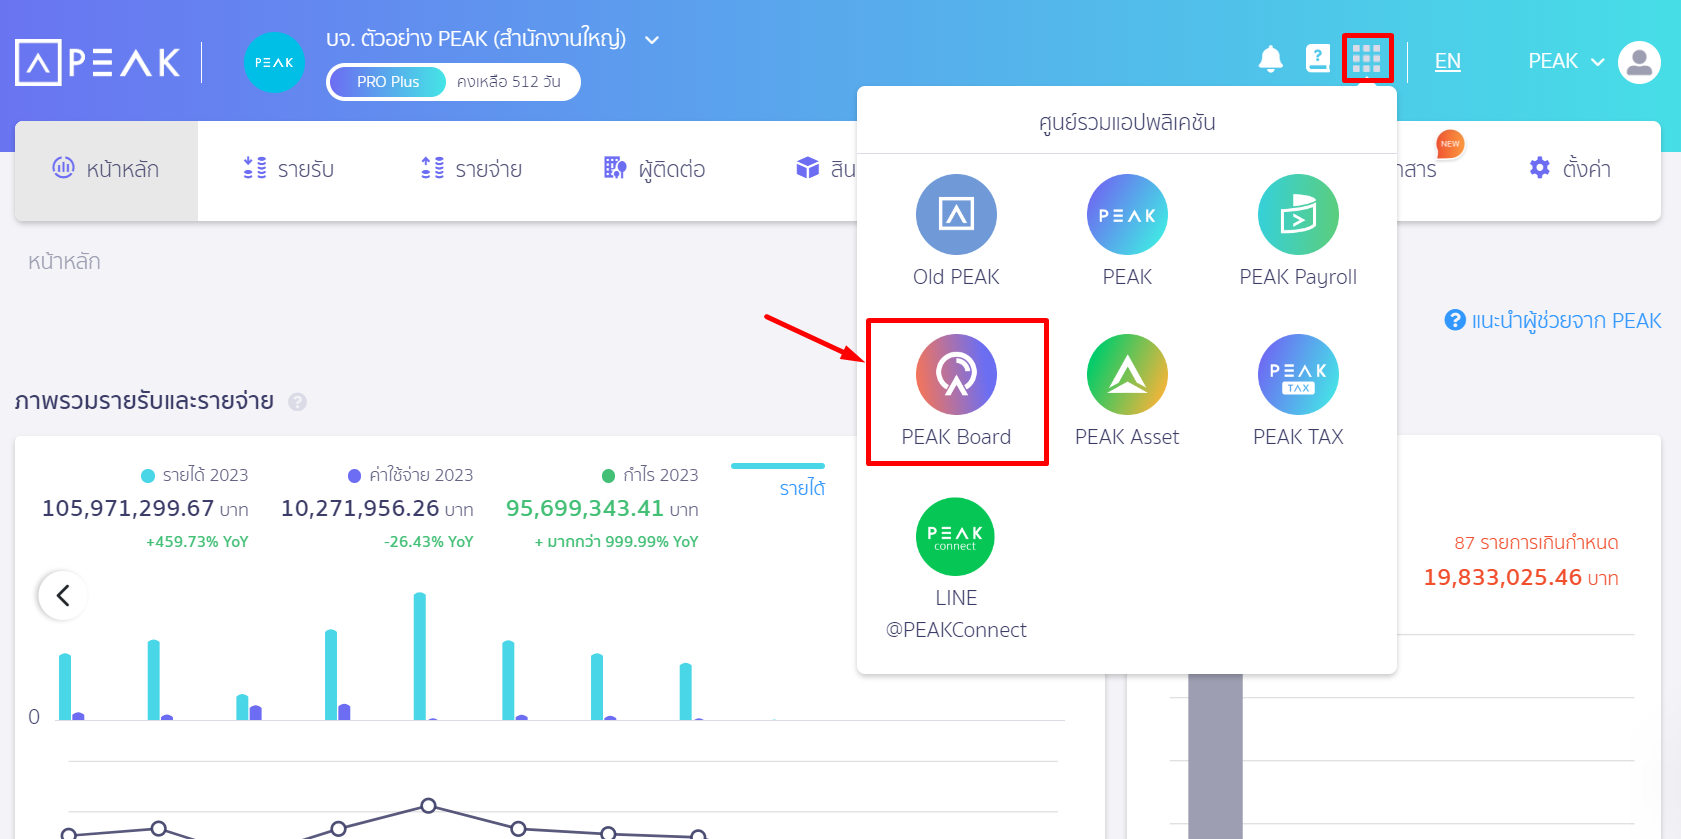The image size is (1681, 839).
Task: Click the user profile avatar
Action: 1639,62
